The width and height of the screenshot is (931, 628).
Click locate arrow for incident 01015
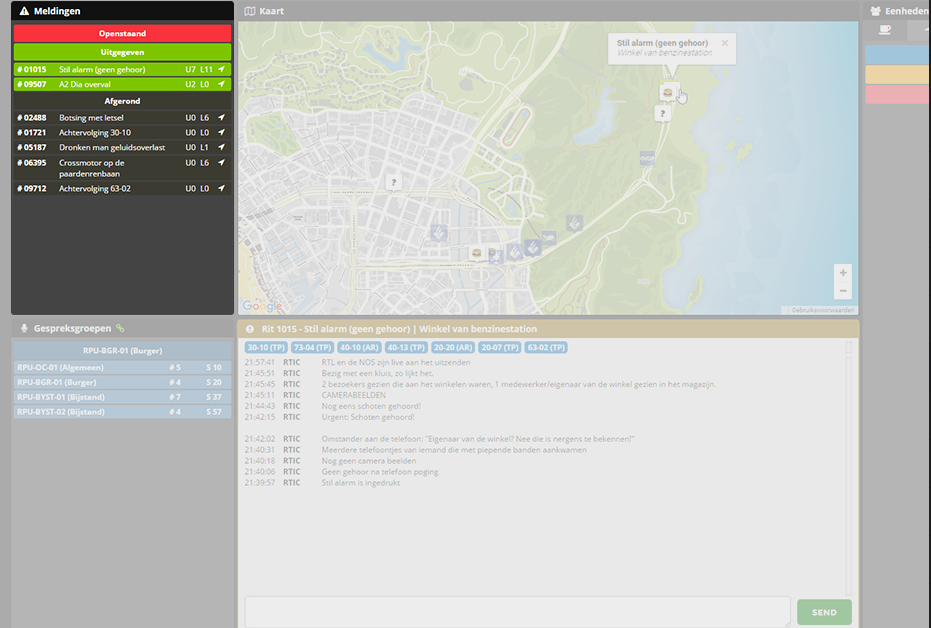pos(222,70)
